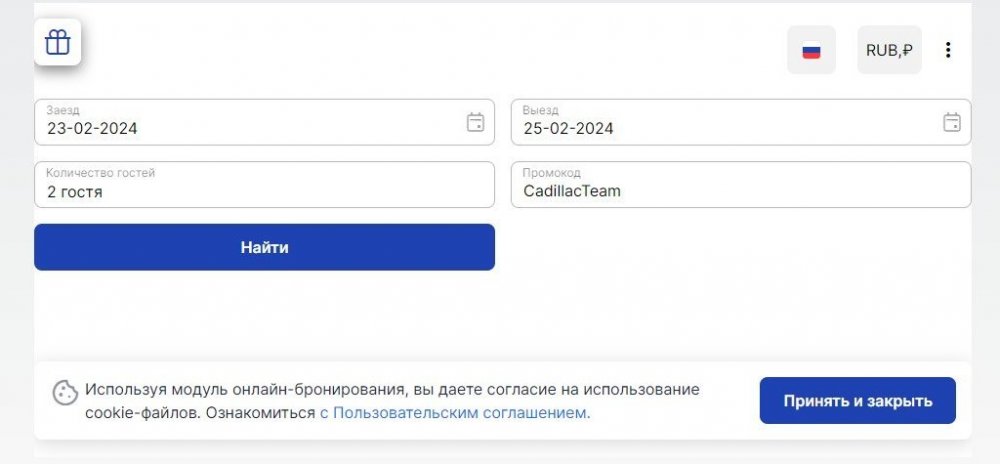1000x464 pixels.
Task: Click the calendar icon in the Выезд field
Action: click(952, 122)
